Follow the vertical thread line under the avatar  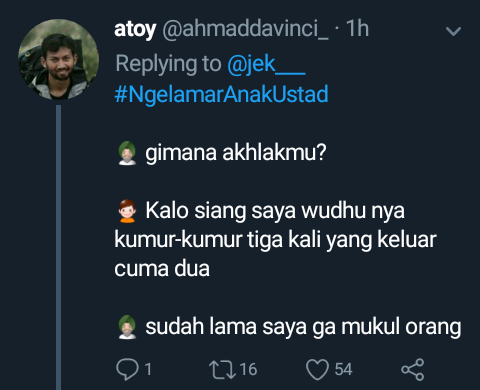click(59, 247)
